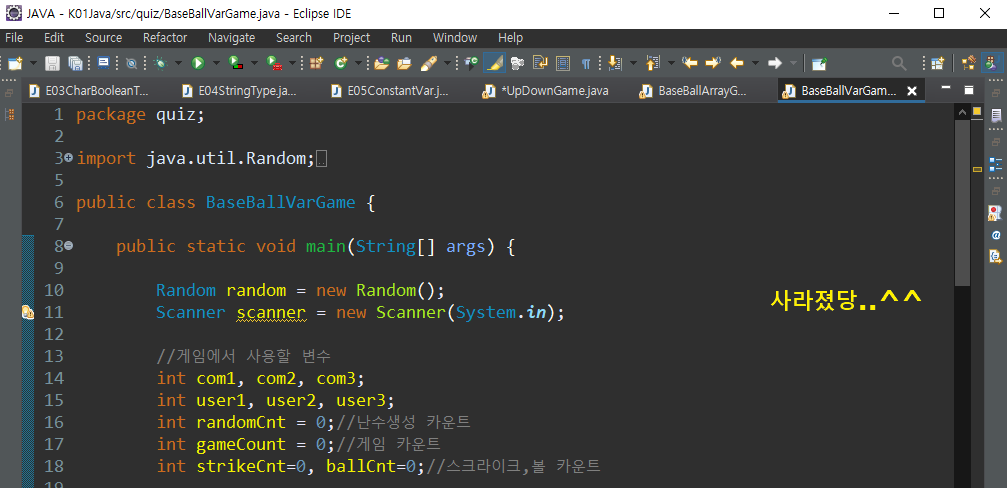Open the File menu
The image size is (1007, 488).
[14, 38]
